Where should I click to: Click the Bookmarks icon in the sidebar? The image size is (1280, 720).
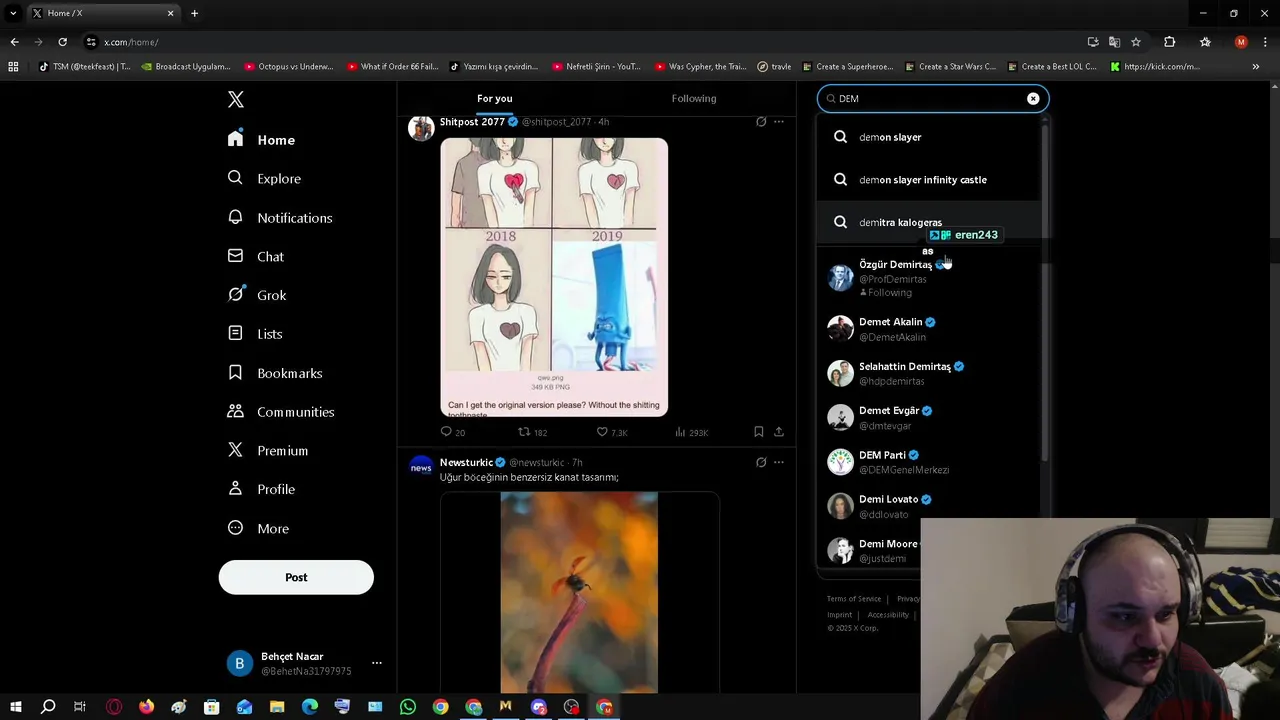pos(235,372)
